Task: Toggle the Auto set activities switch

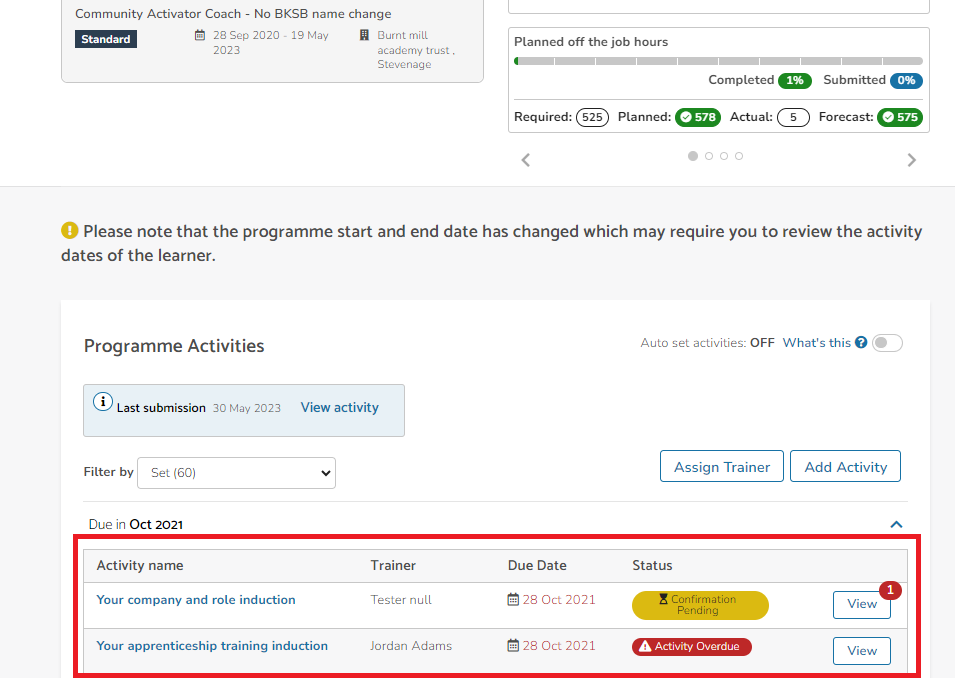Action: (x=887, y=343)
